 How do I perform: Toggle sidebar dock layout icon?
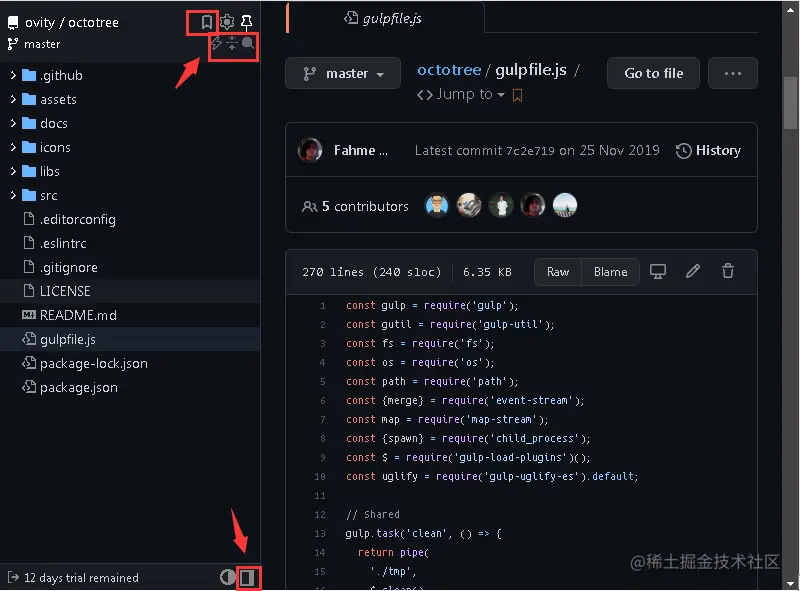click(x=247, y=578)
